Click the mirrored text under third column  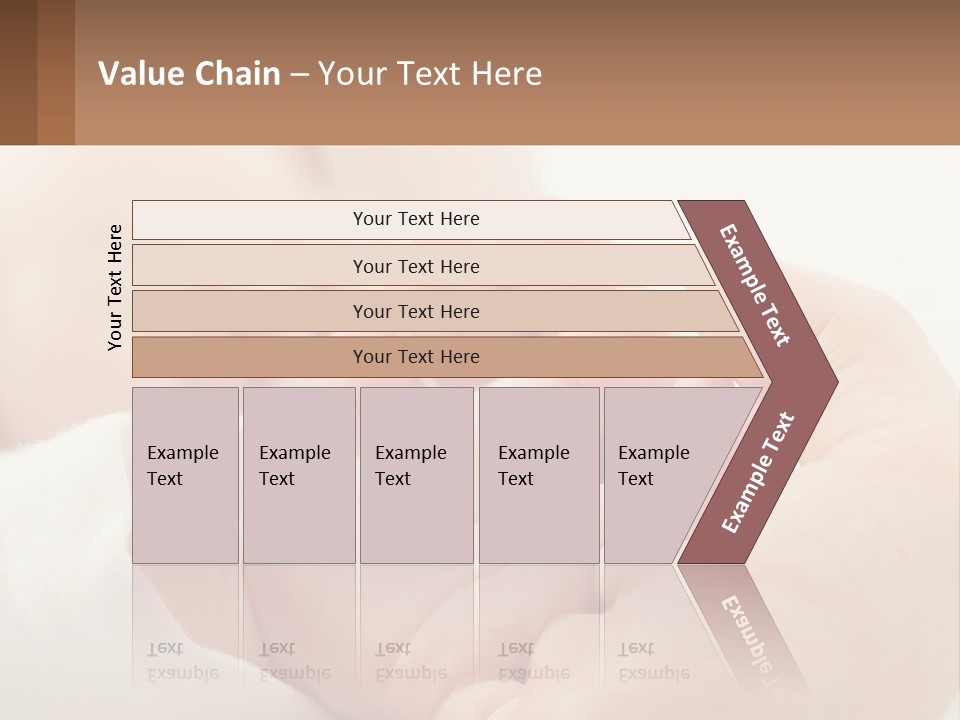click(411, 661)
